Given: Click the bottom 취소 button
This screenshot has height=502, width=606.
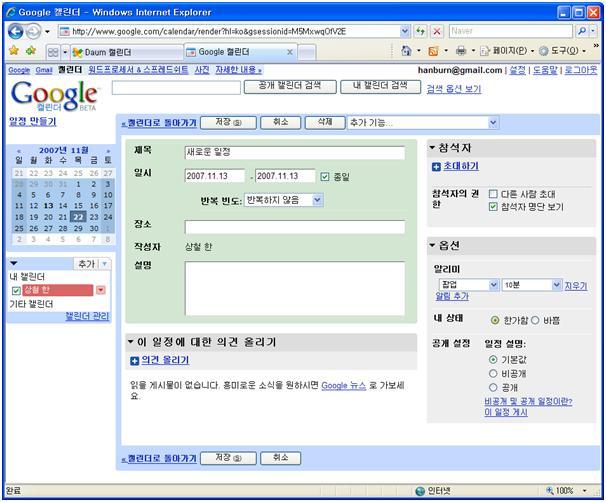Looking at the screenshot, I should (281, 458).
